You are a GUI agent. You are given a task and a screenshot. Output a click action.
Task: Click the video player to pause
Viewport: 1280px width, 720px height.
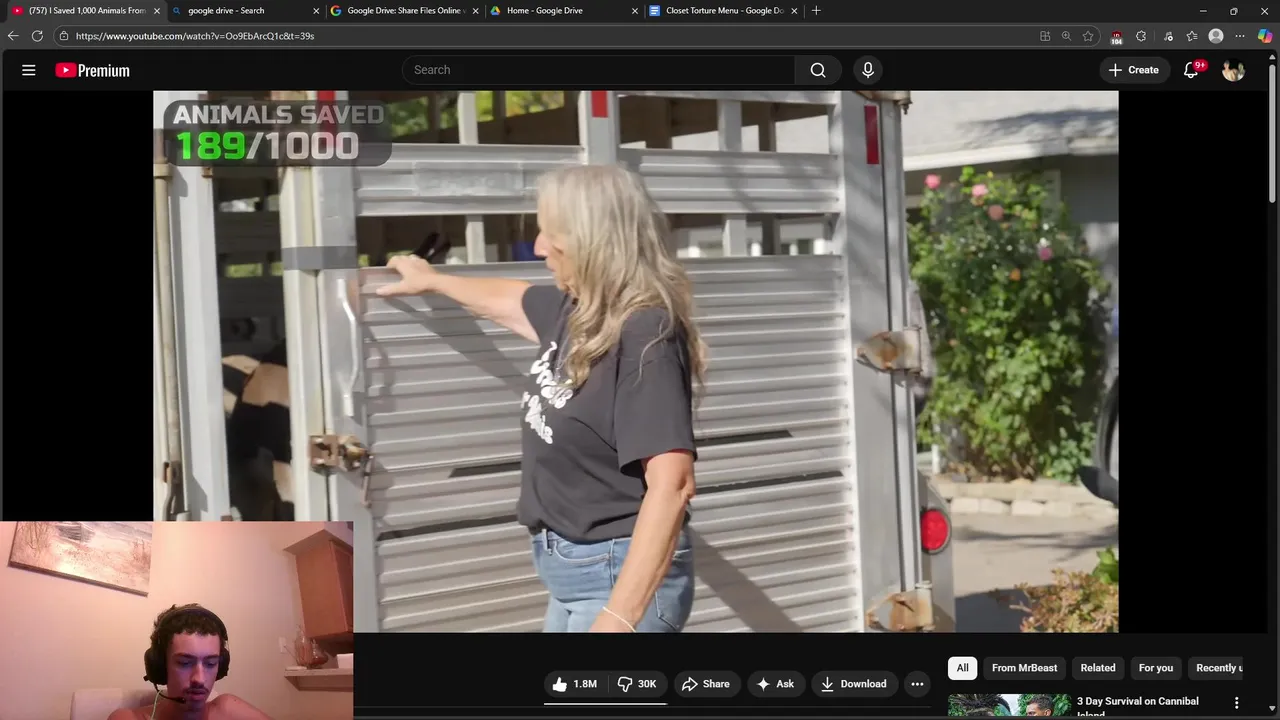point(635,361)
